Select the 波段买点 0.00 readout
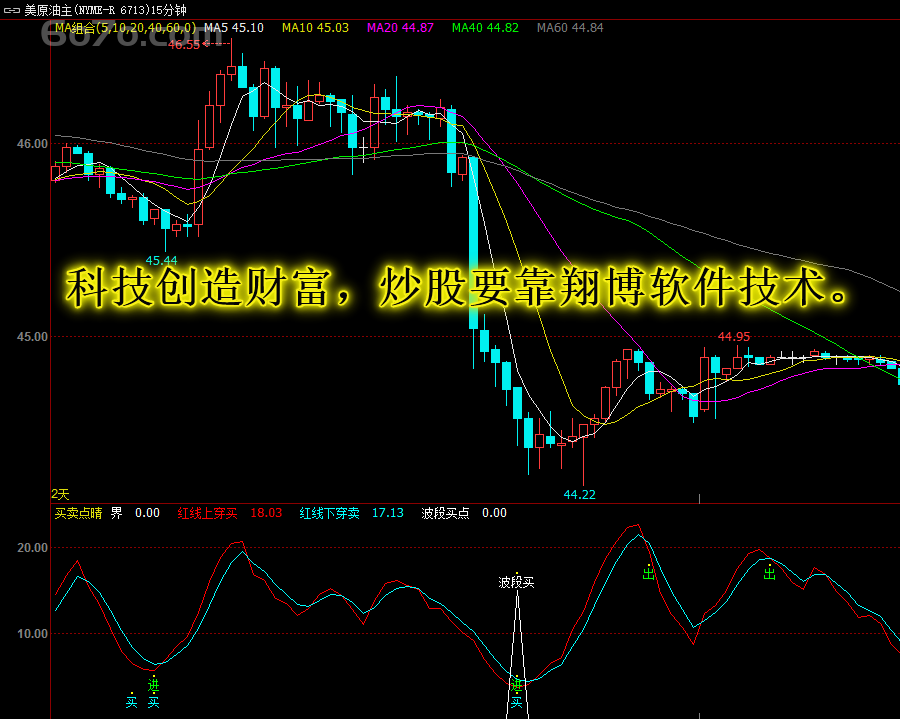Image resolution: width=900 pixels, height=719 pixels. click(x=464, y=513)
